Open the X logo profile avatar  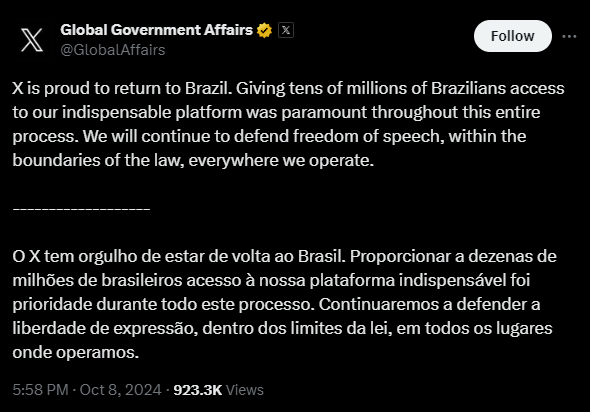32,40
